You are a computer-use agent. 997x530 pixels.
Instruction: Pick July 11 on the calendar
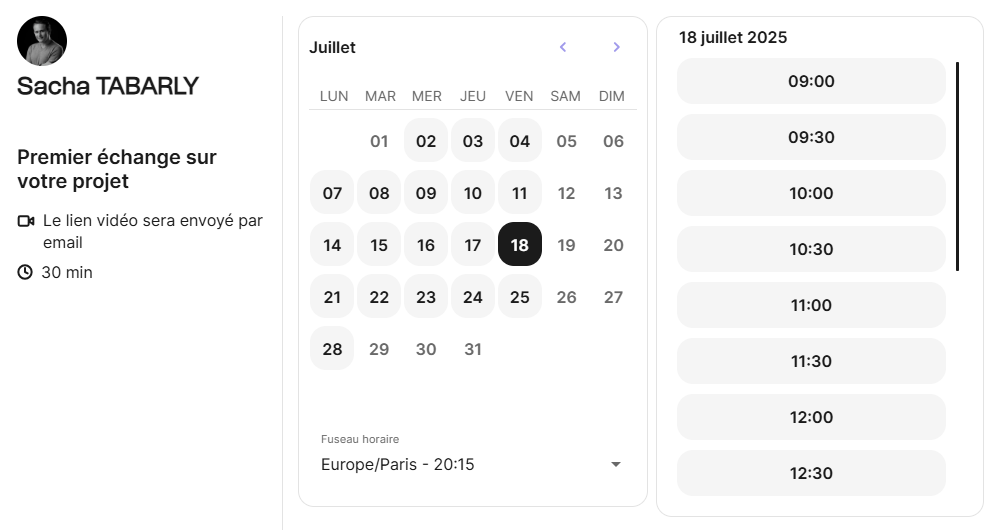(519, 193)
